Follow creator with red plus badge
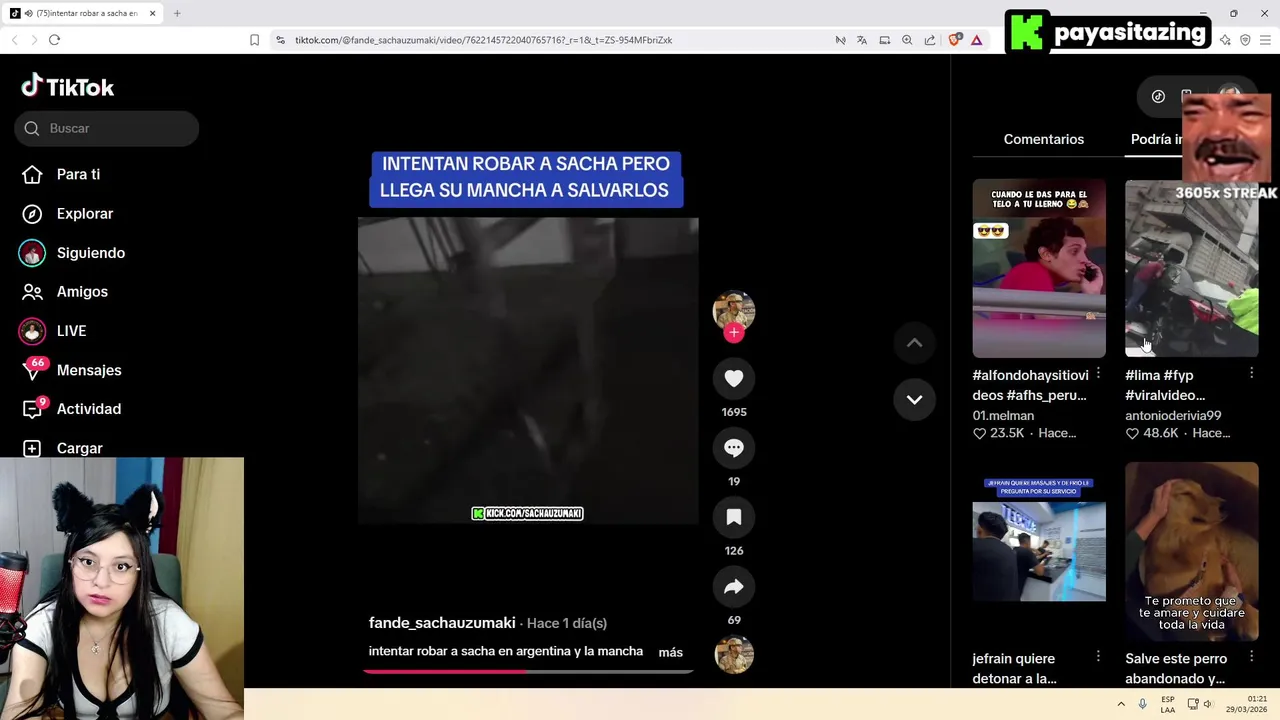The height and width of the screenshot is (720, 1280). pyautogui.click(x=734, y=333)
